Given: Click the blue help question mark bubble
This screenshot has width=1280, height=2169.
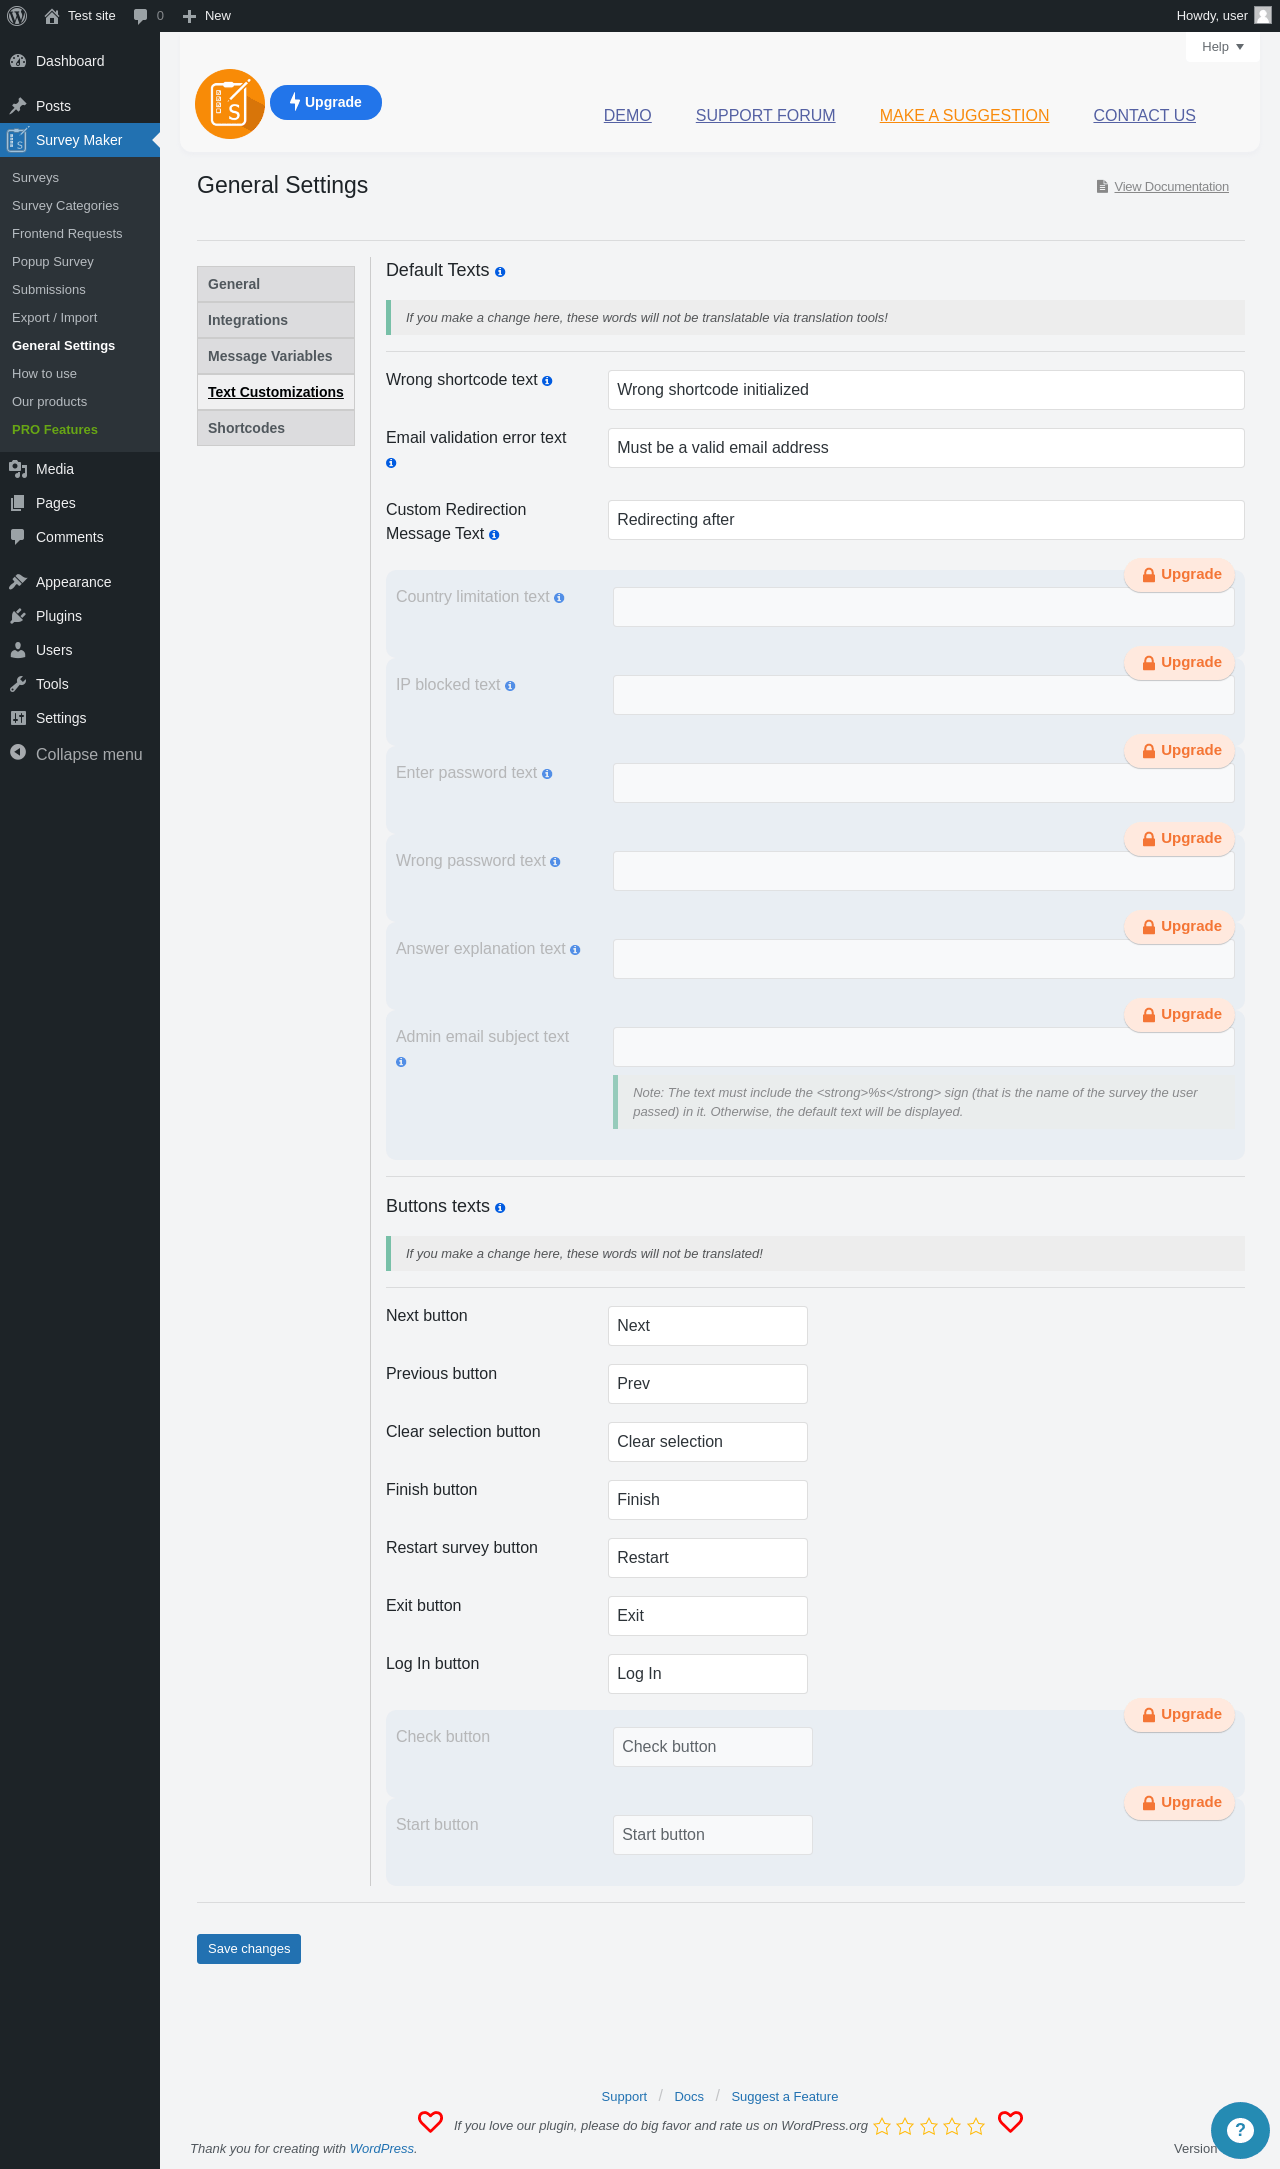Looking at the screenshot, I should [1240, 2130].
